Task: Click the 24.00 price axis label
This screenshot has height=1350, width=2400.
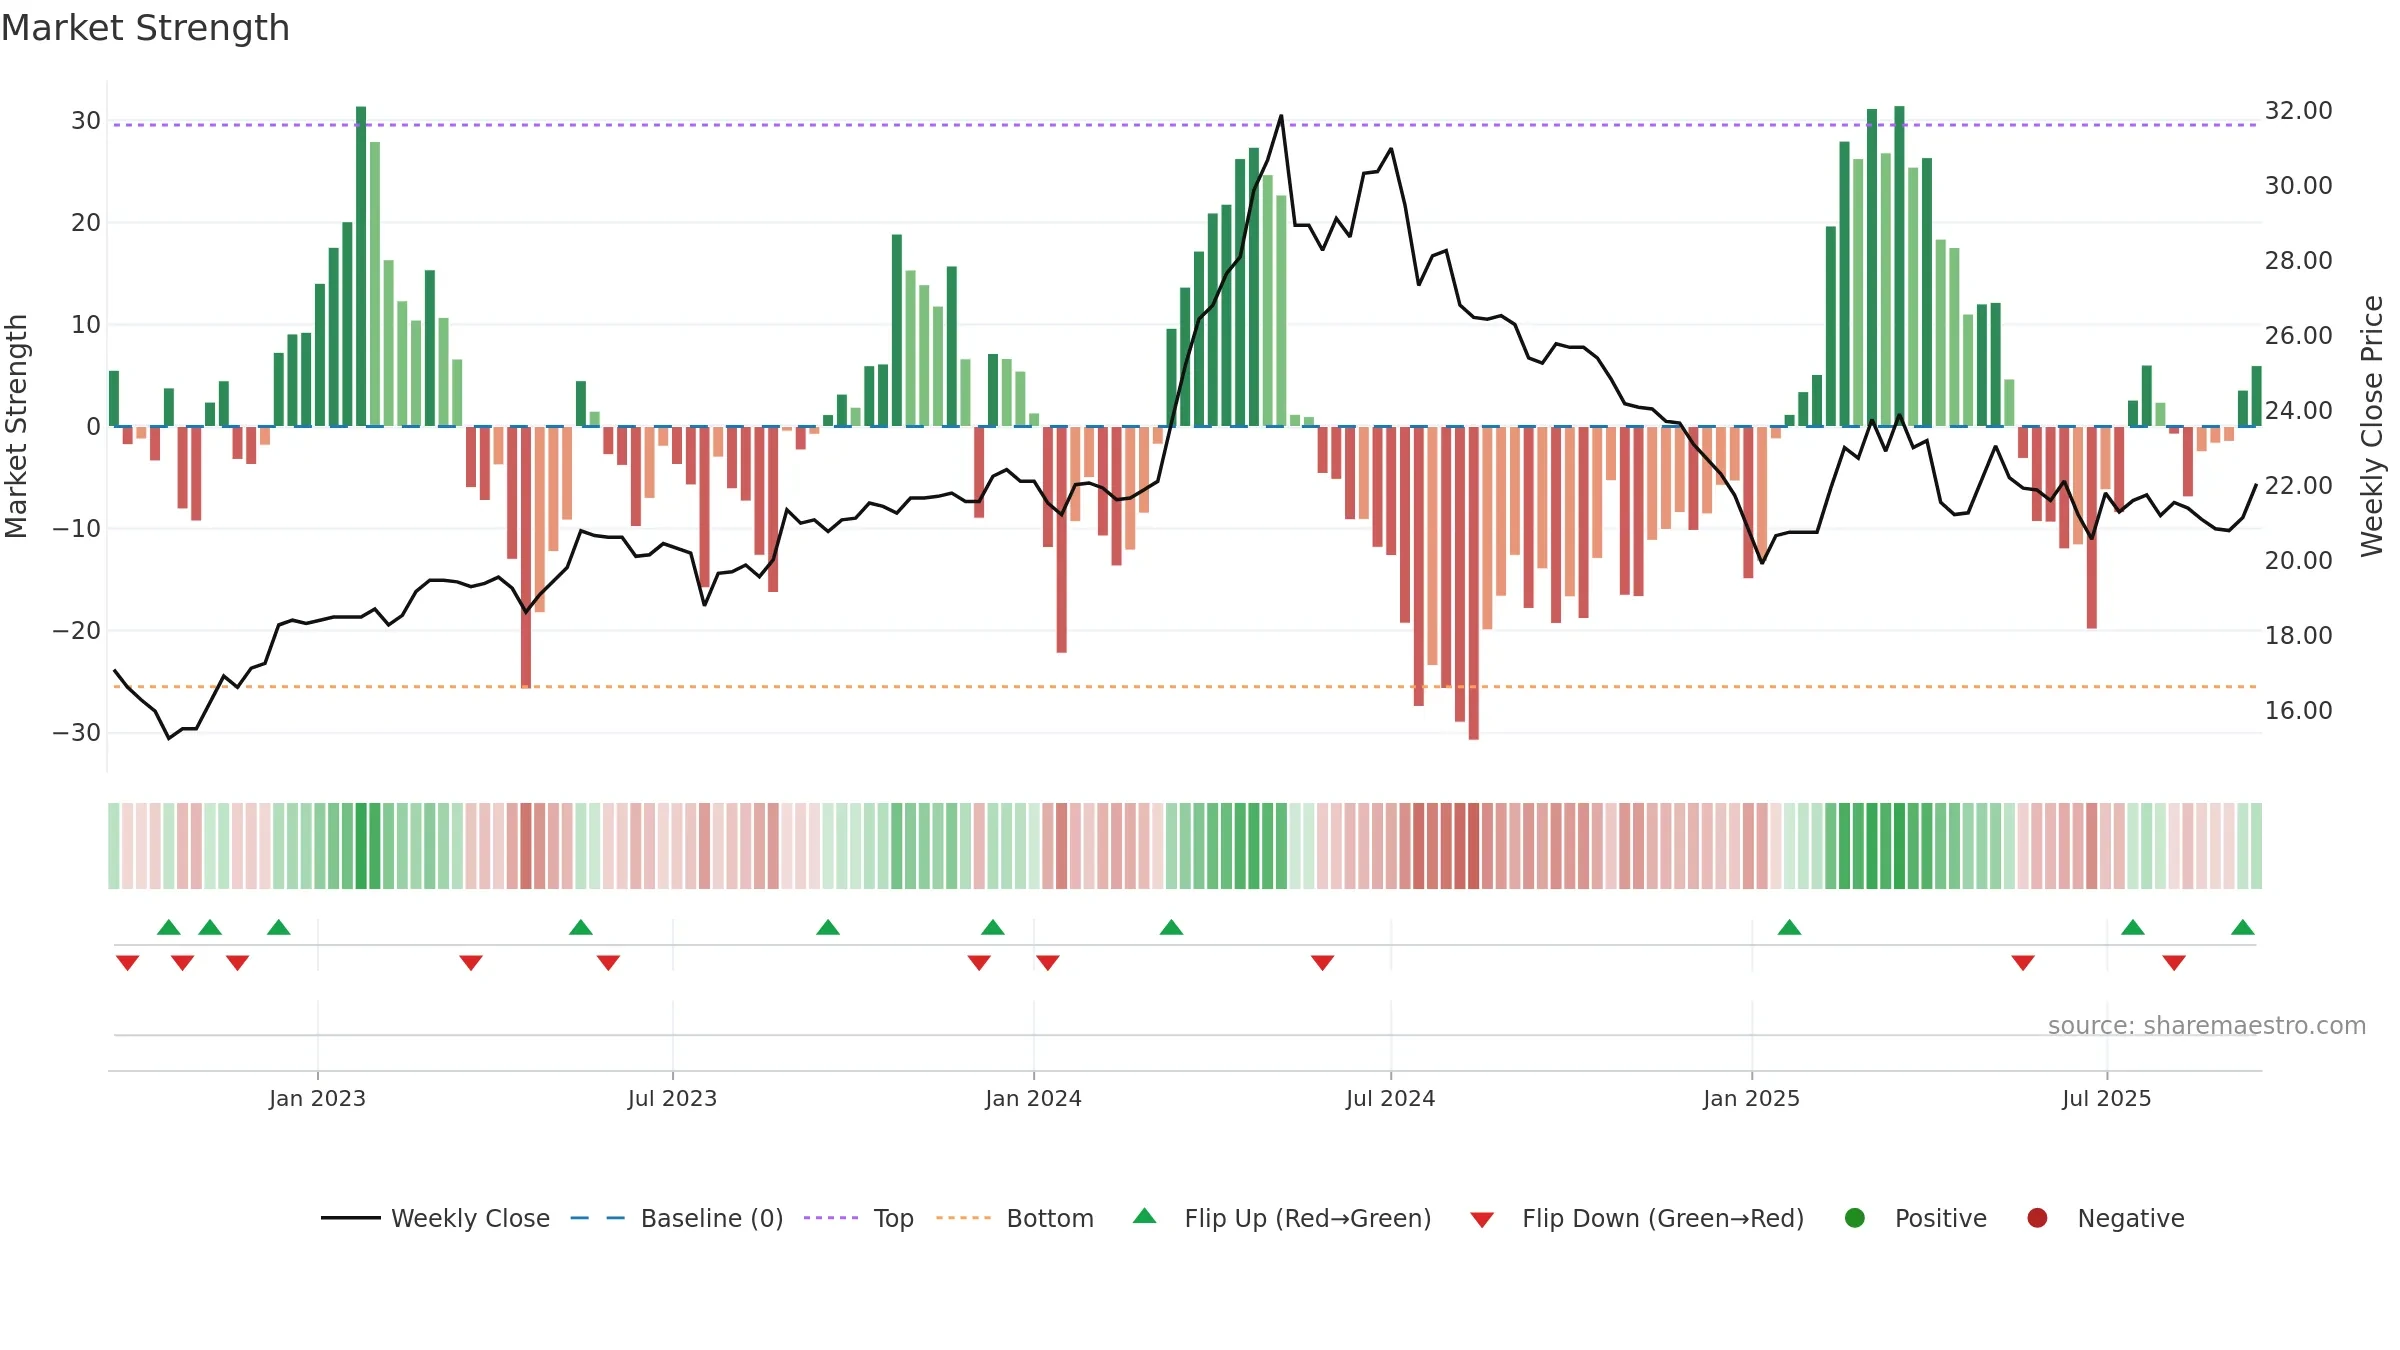Action: click(x=2298, y=411)
